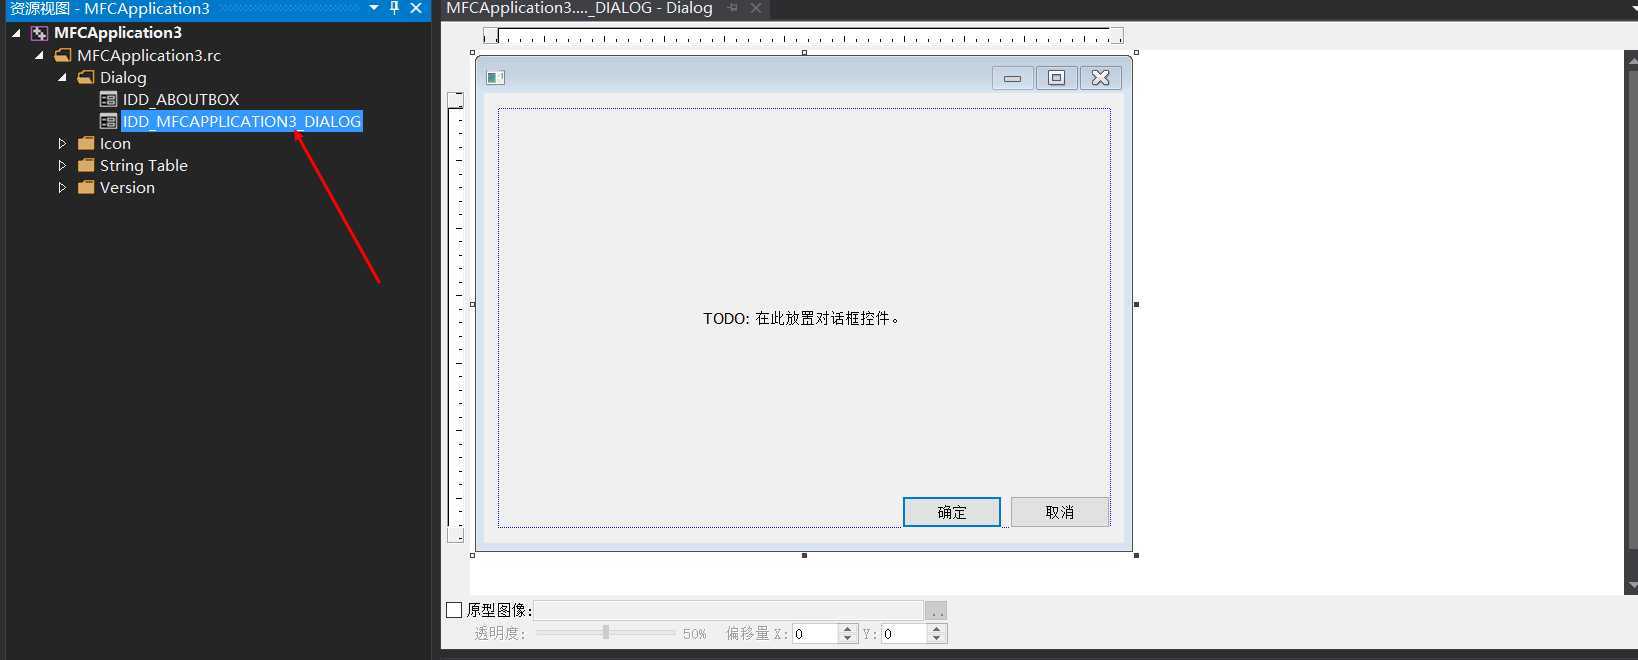Collapse the MFCApplication3 root node
Image resolution: width=1638 pixels, height=660 pixels.
[16, 33]
